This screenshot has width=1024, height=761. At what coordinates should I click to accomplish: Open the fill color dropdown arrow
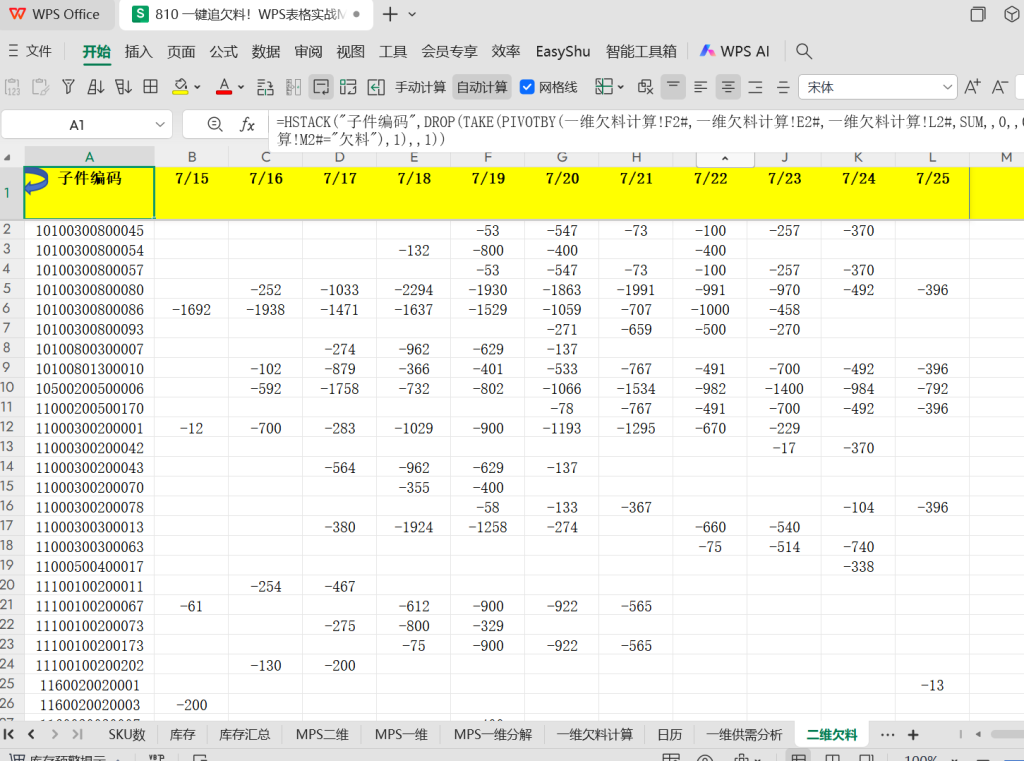pos(197,87)
